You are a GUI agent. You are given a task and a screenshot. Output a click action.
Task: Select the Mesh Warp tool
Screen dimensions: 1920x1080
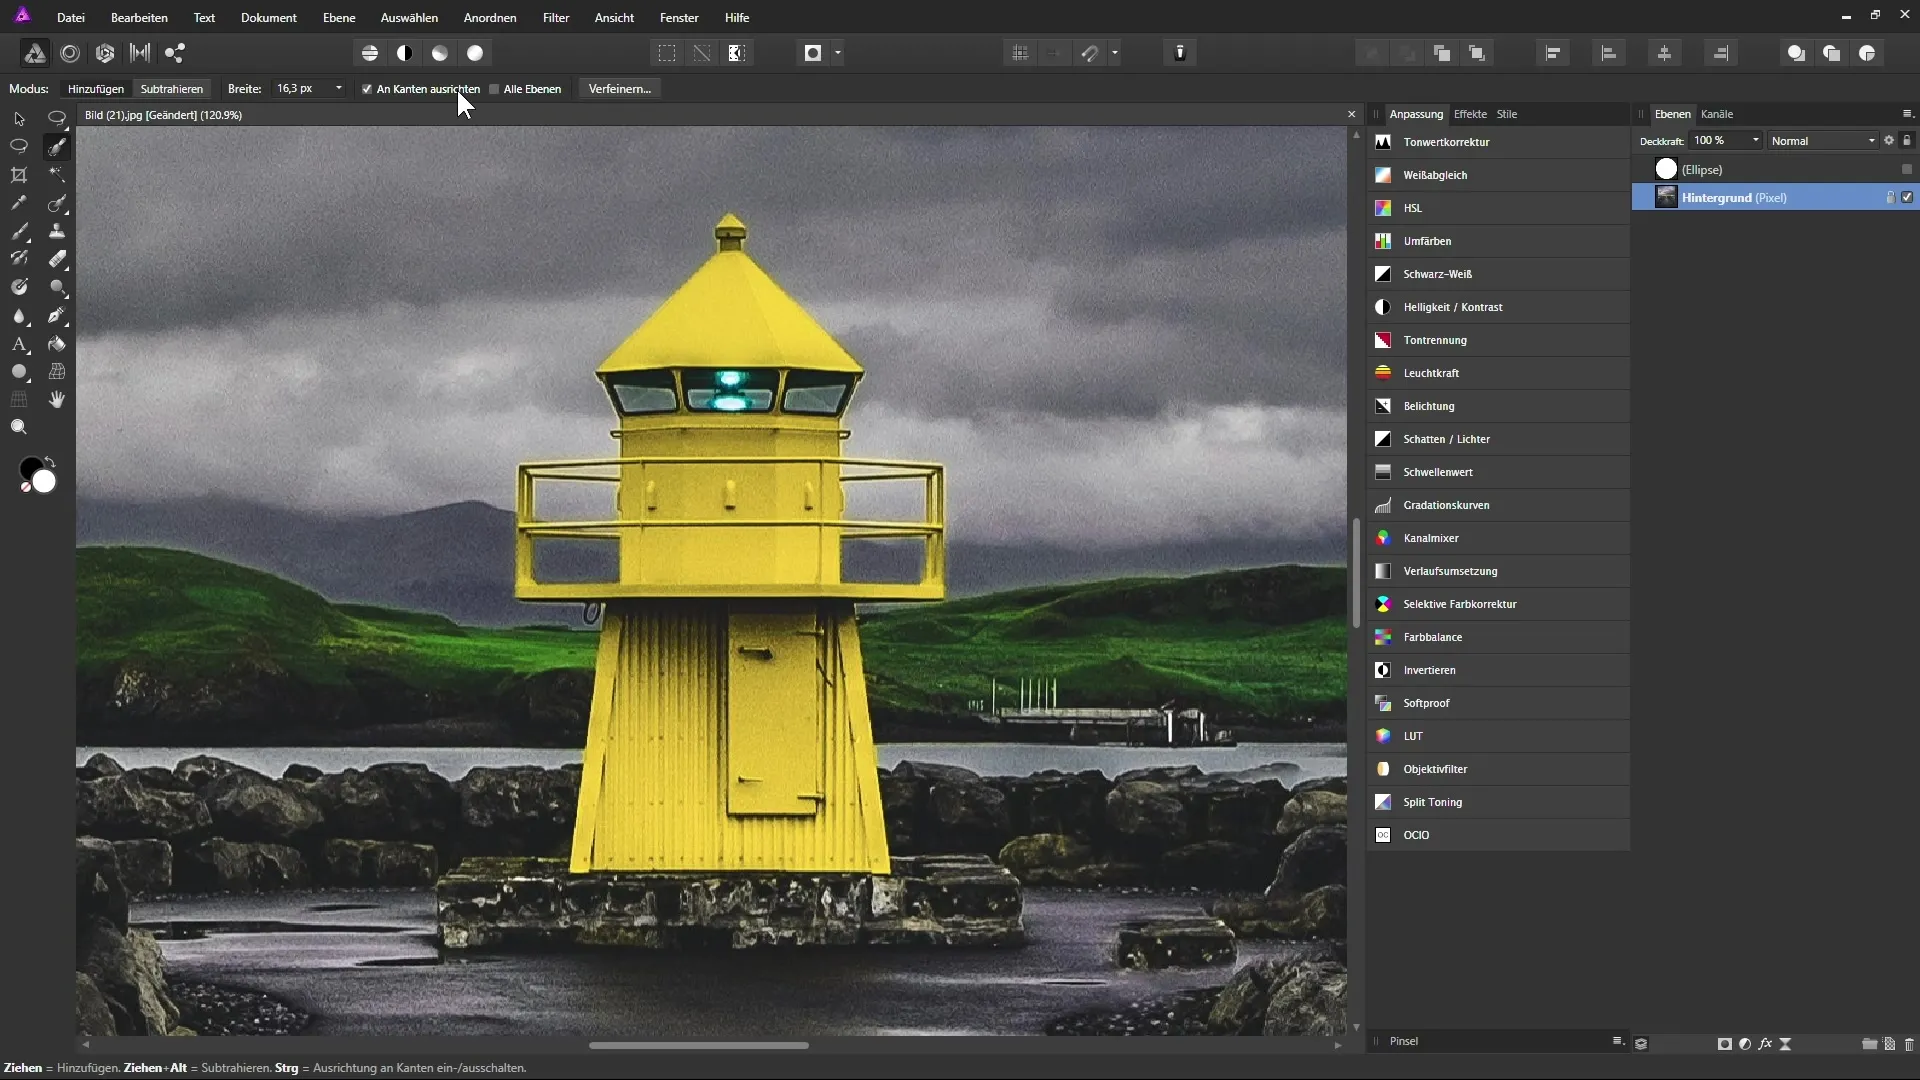click(x=57, y=372)
